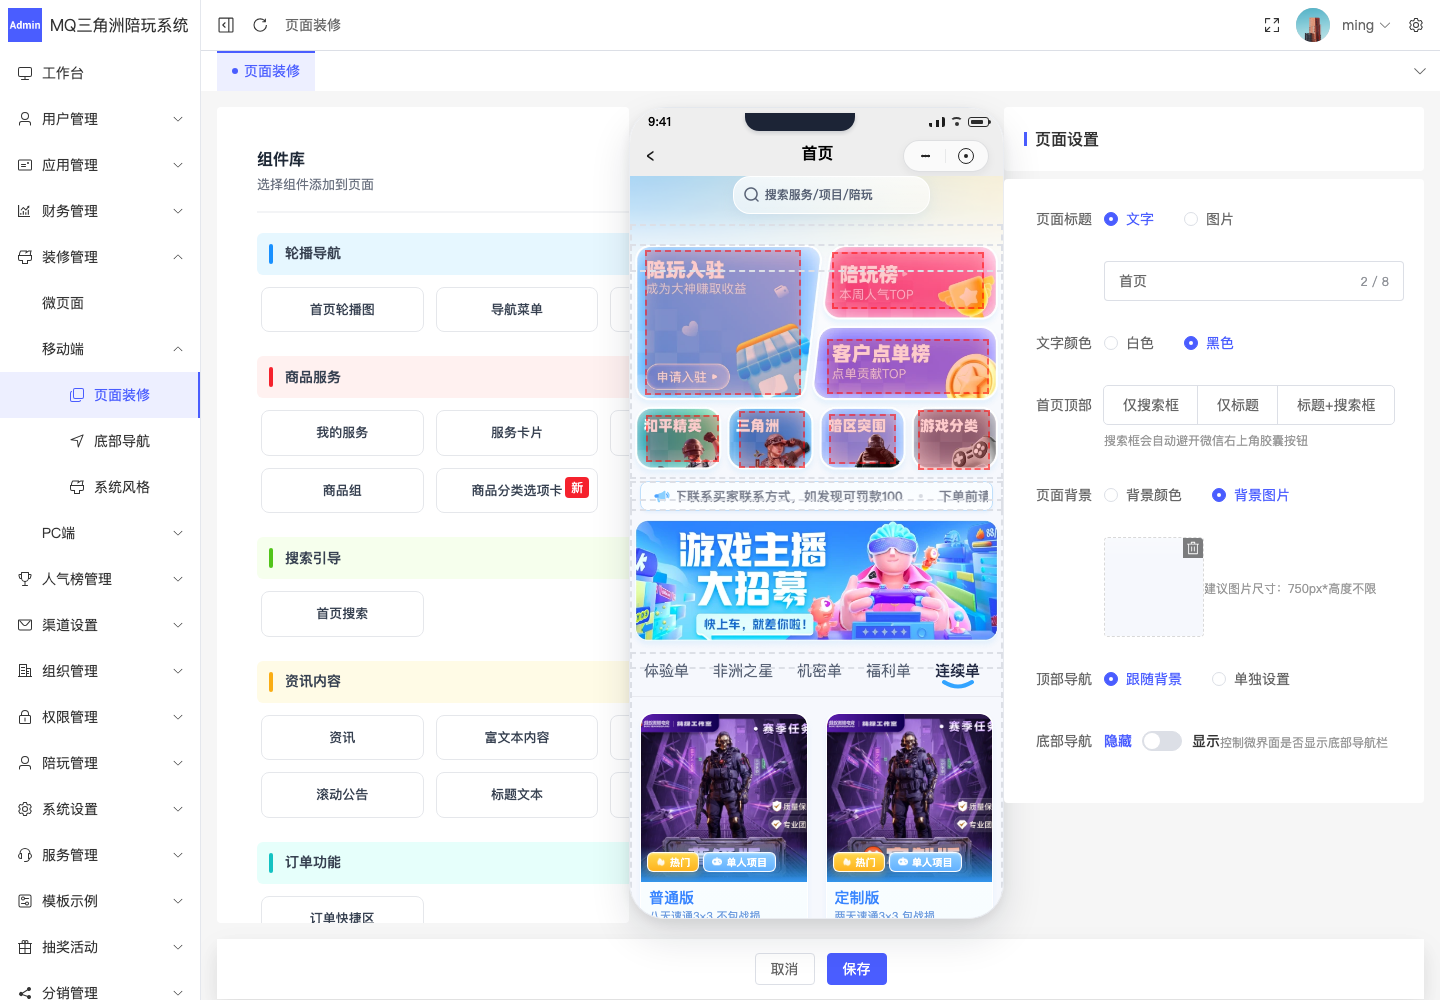Image resolution: width=1440 pixels, height=1000 pixels.
Task: Select 仅搜索框 homepage top option
Action: (1151, 405)
